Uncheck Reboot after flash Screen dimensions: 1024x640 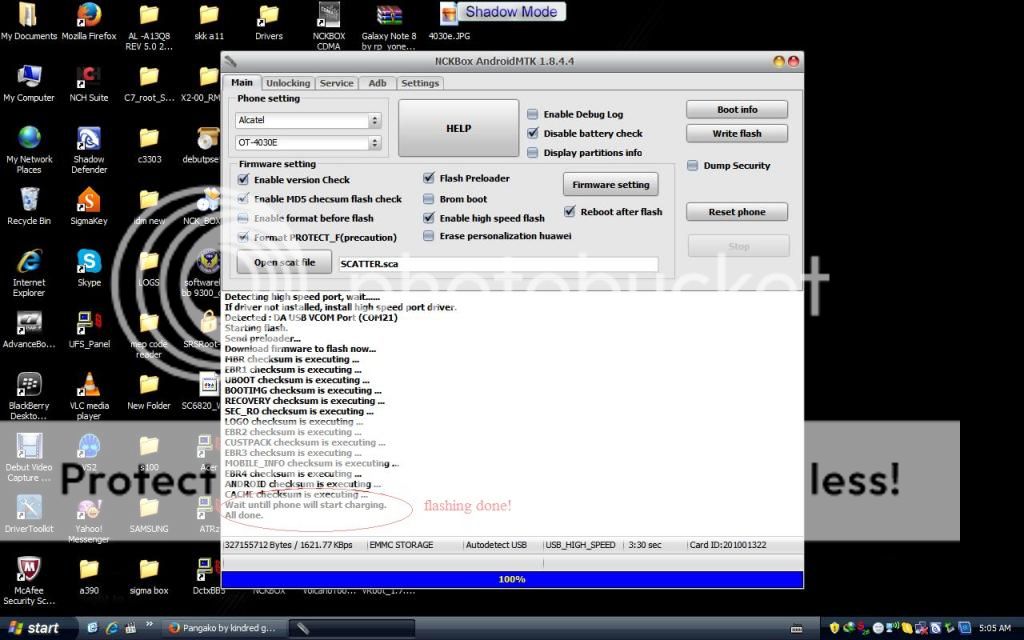point(570,212)
